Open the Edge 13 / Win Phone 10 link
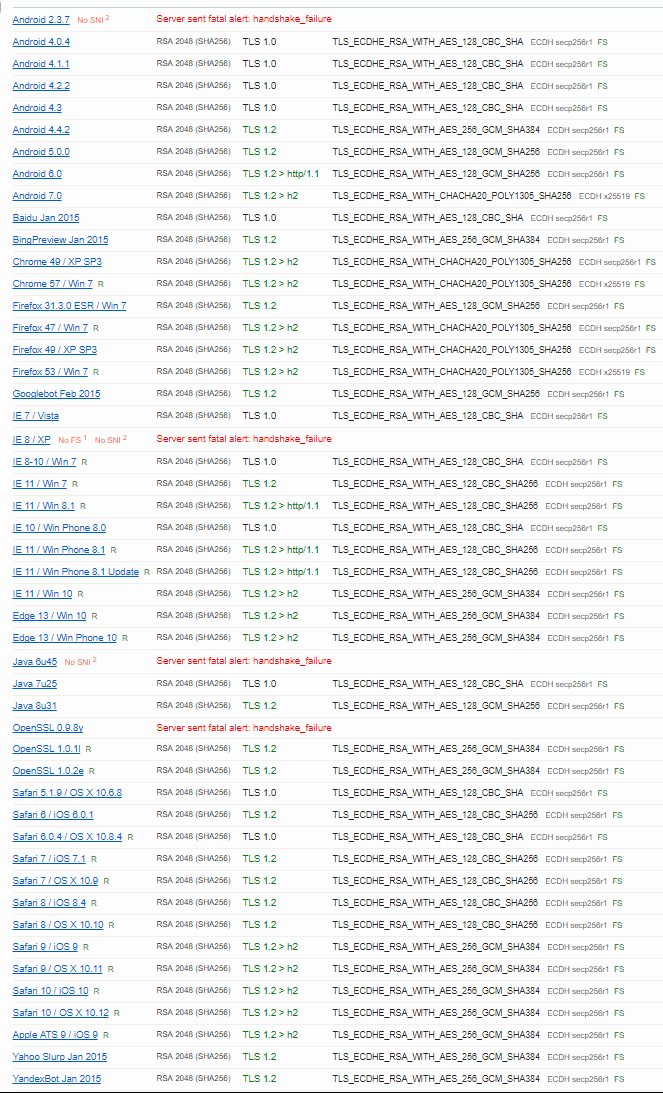The width and height of the screenshot is (663, 1093). click(65, 637)
